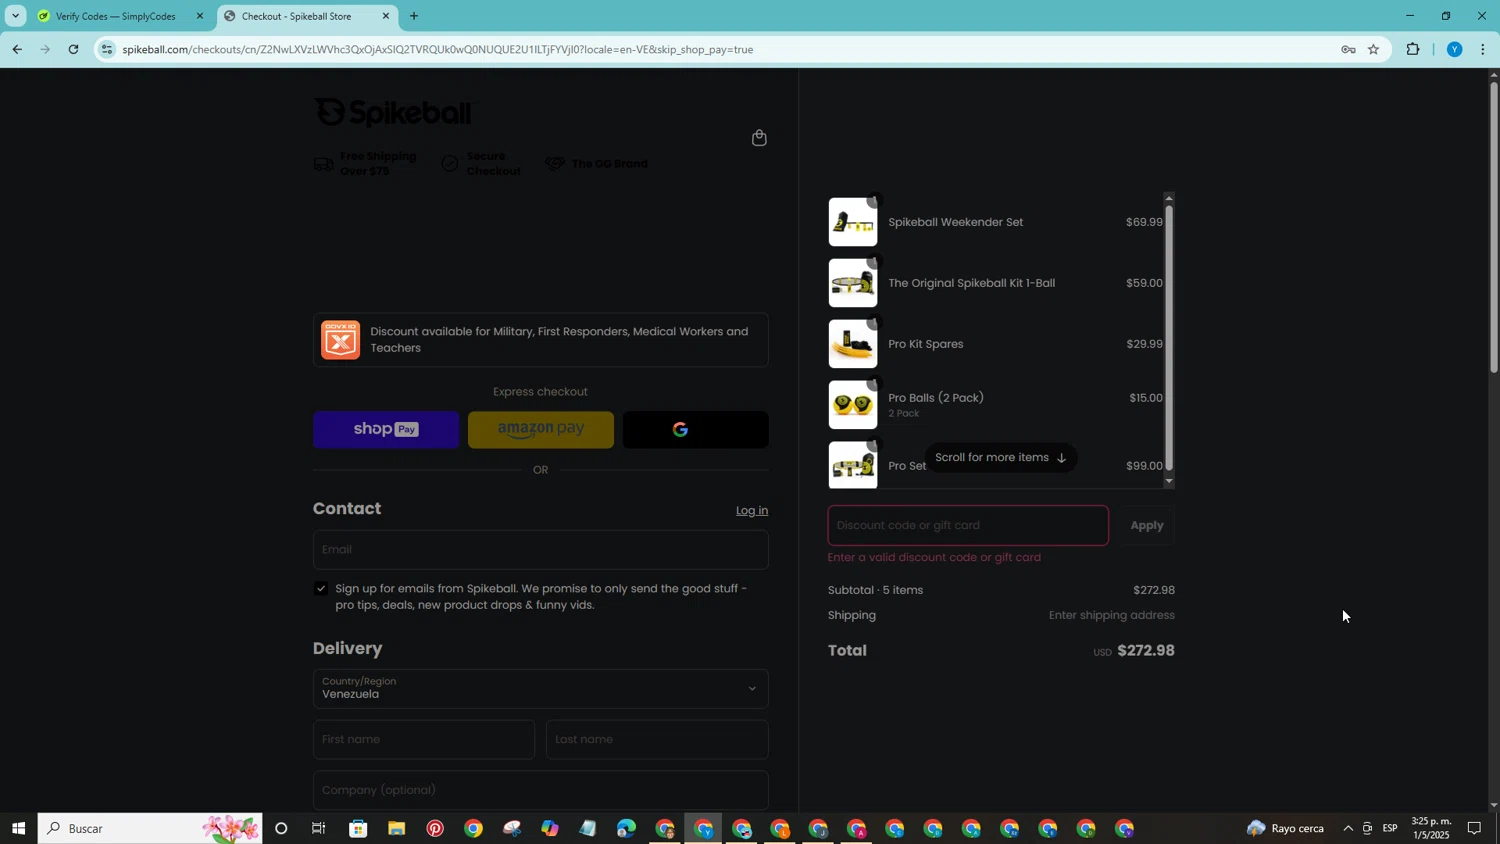The image size is (1500, 844).
Task: Click the Spikeball Weekender Set name
Action: pos(955,222)
